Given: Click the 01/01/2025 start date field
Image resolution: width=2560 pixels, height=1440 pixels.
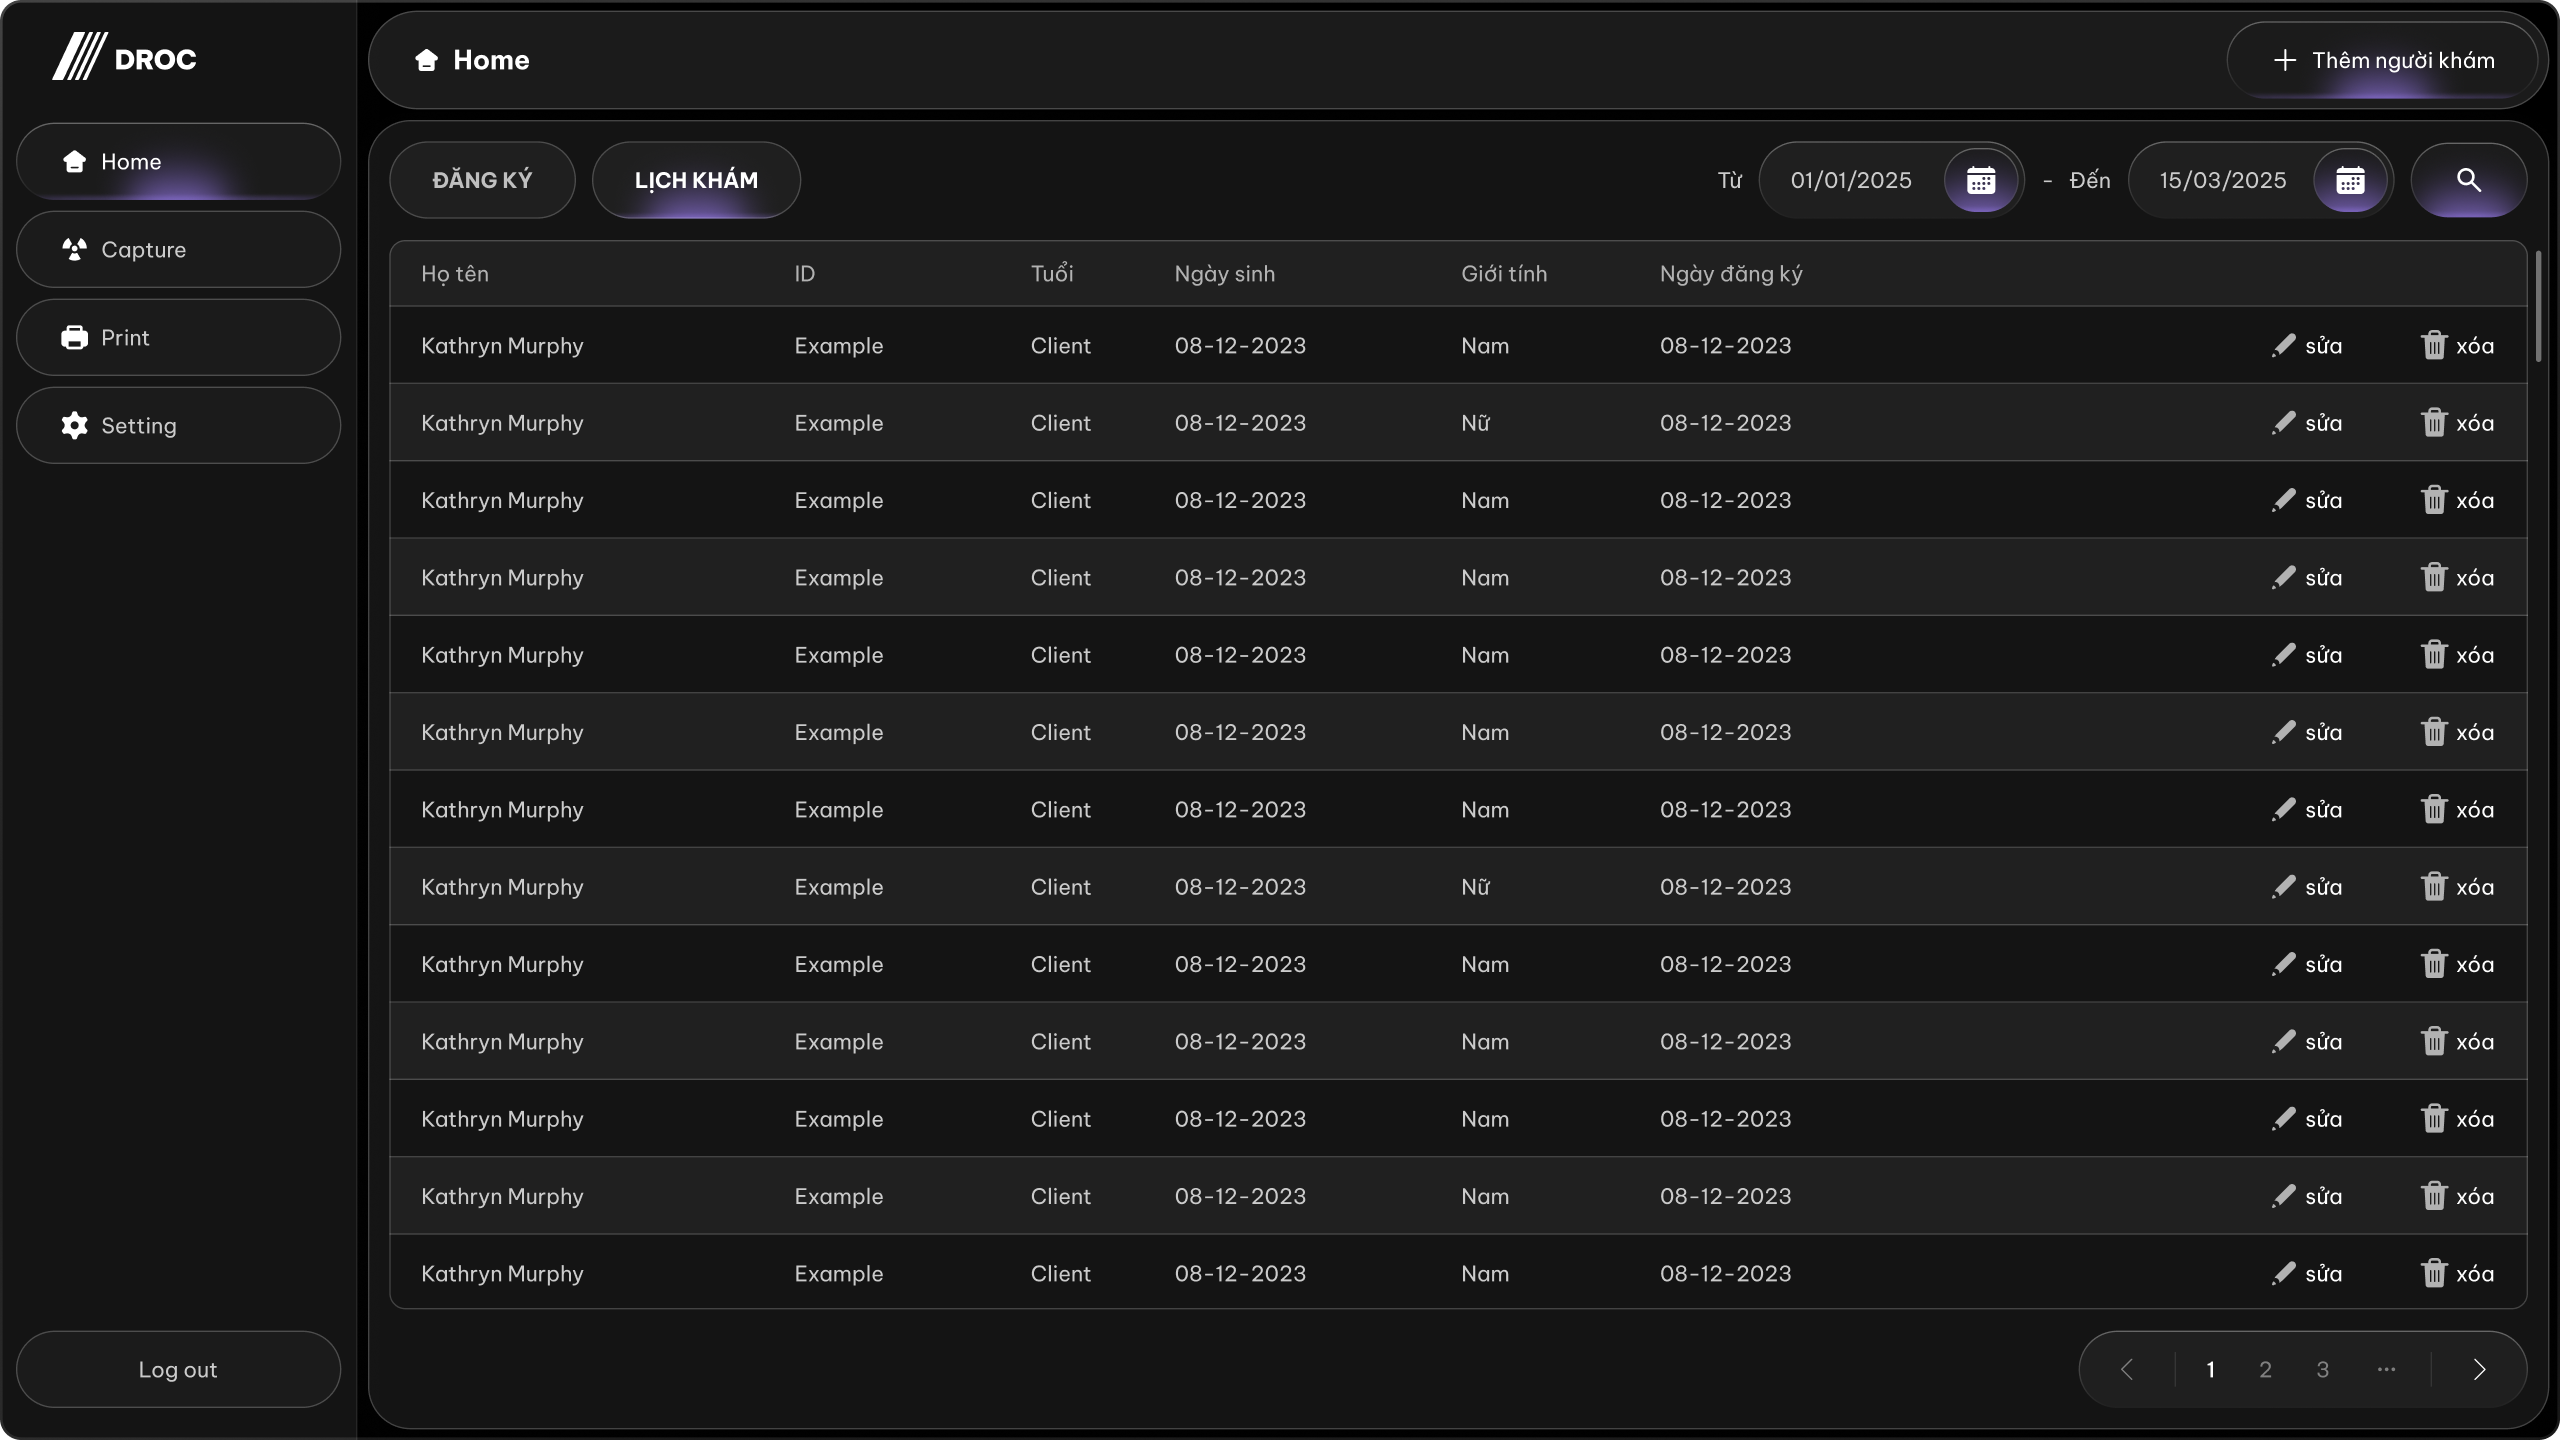Looking at the screenshot, I should [x=1851, y=180].
